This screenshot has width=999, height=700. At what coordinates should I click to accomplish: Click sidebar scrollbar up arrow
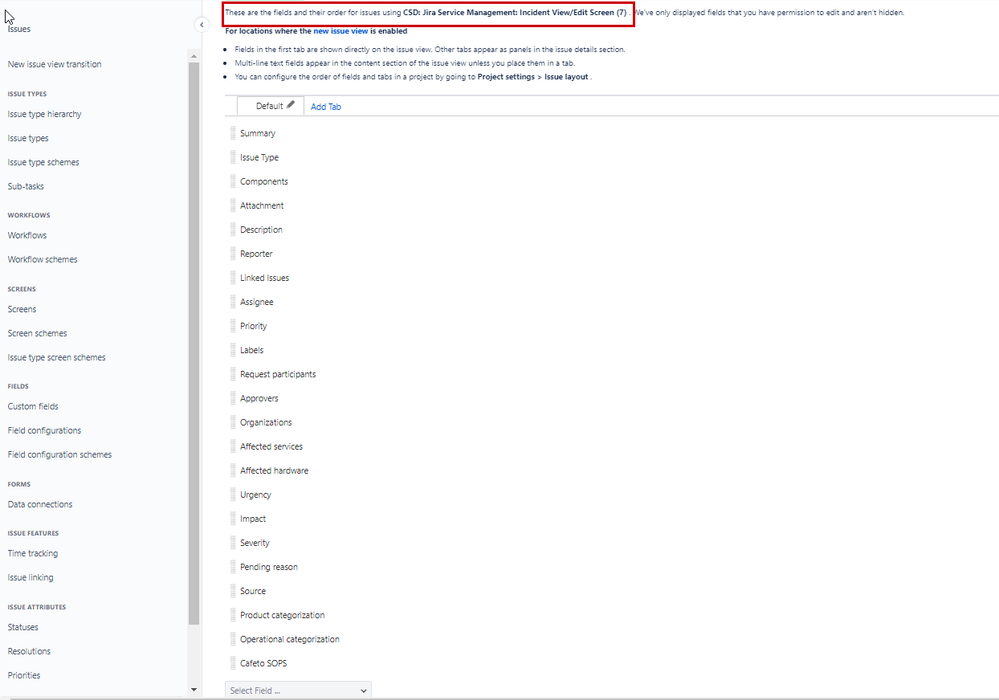[194, 57]
